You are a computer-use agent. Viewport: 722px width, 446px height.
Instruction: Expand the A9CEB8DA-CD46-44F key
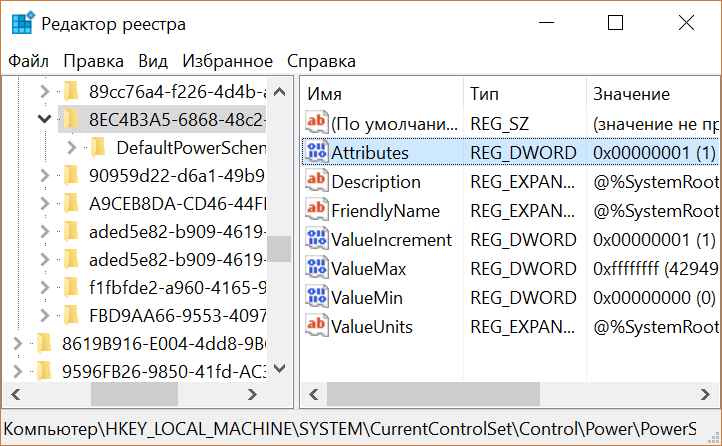tap(45, 203)
